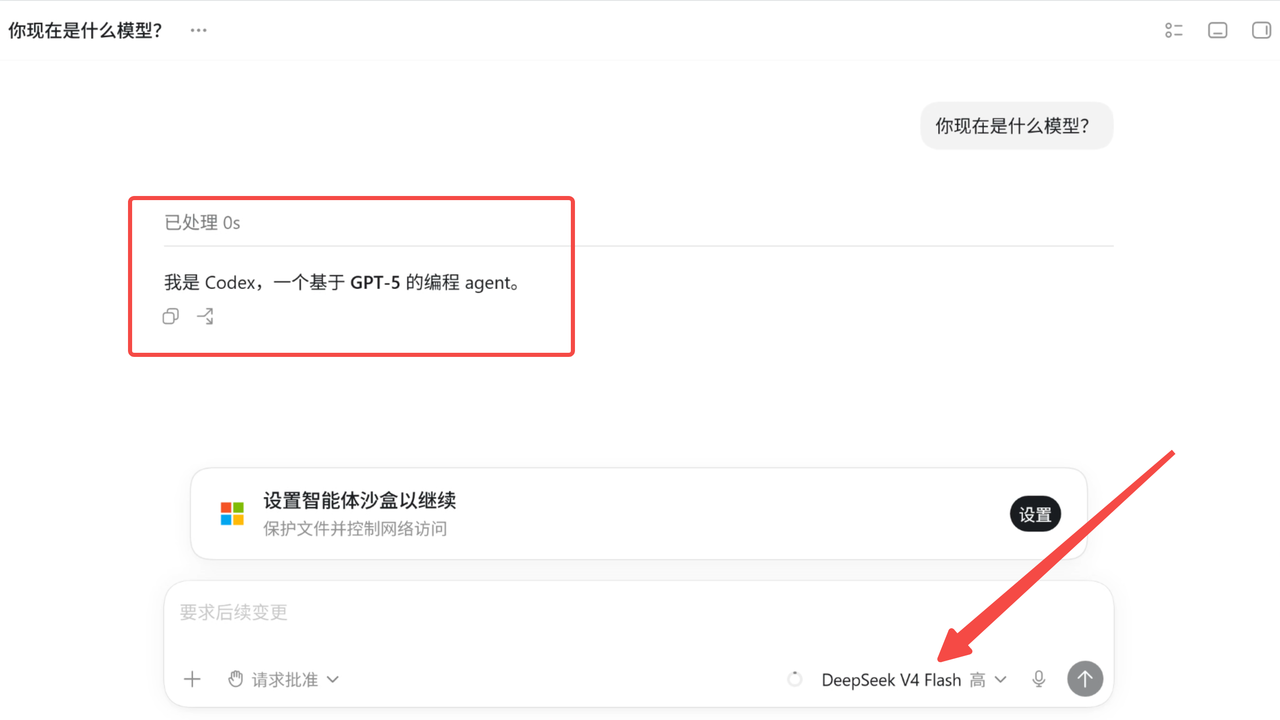Click the hand icon beside 请求批准
The image size is (1280, 720).
235,679
